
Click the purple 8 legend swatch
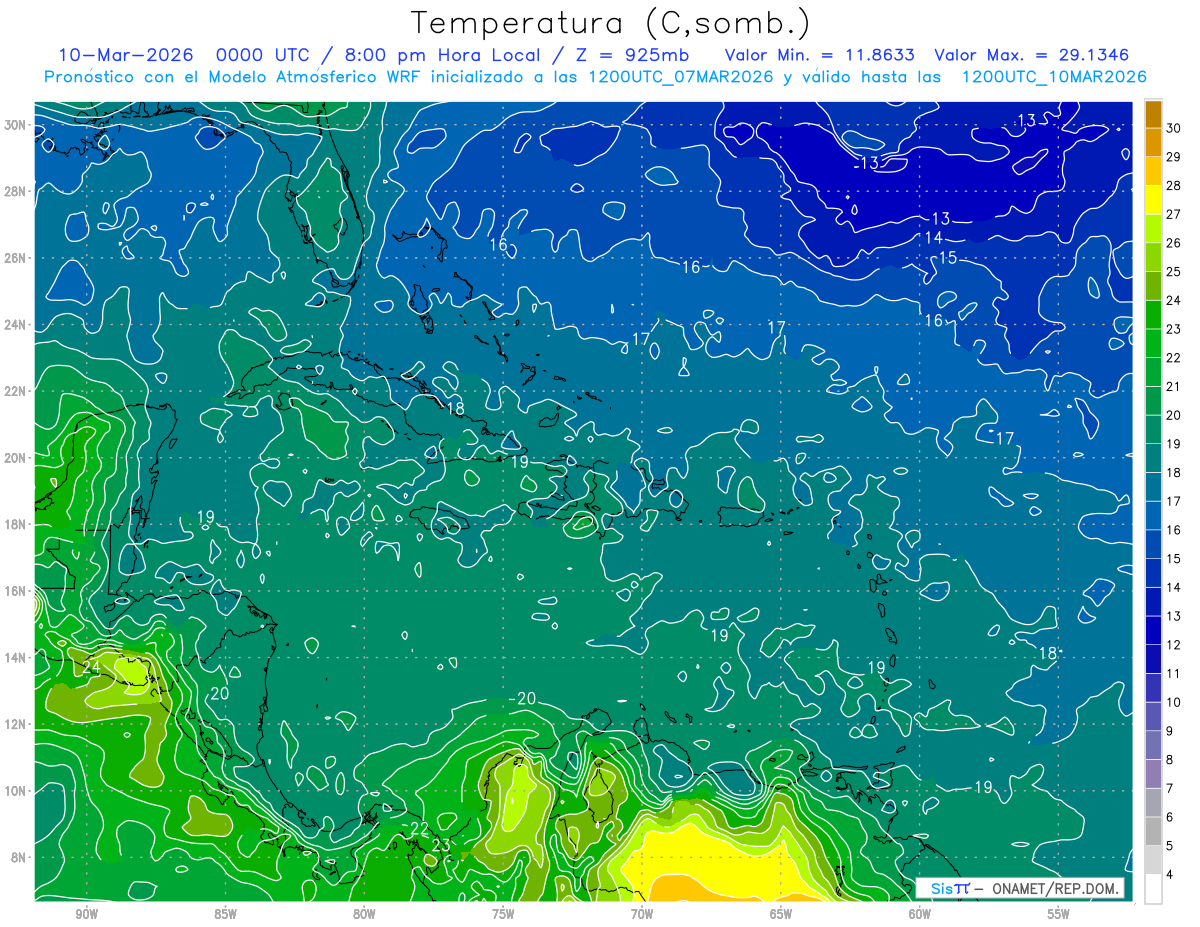pos(1153,774)
